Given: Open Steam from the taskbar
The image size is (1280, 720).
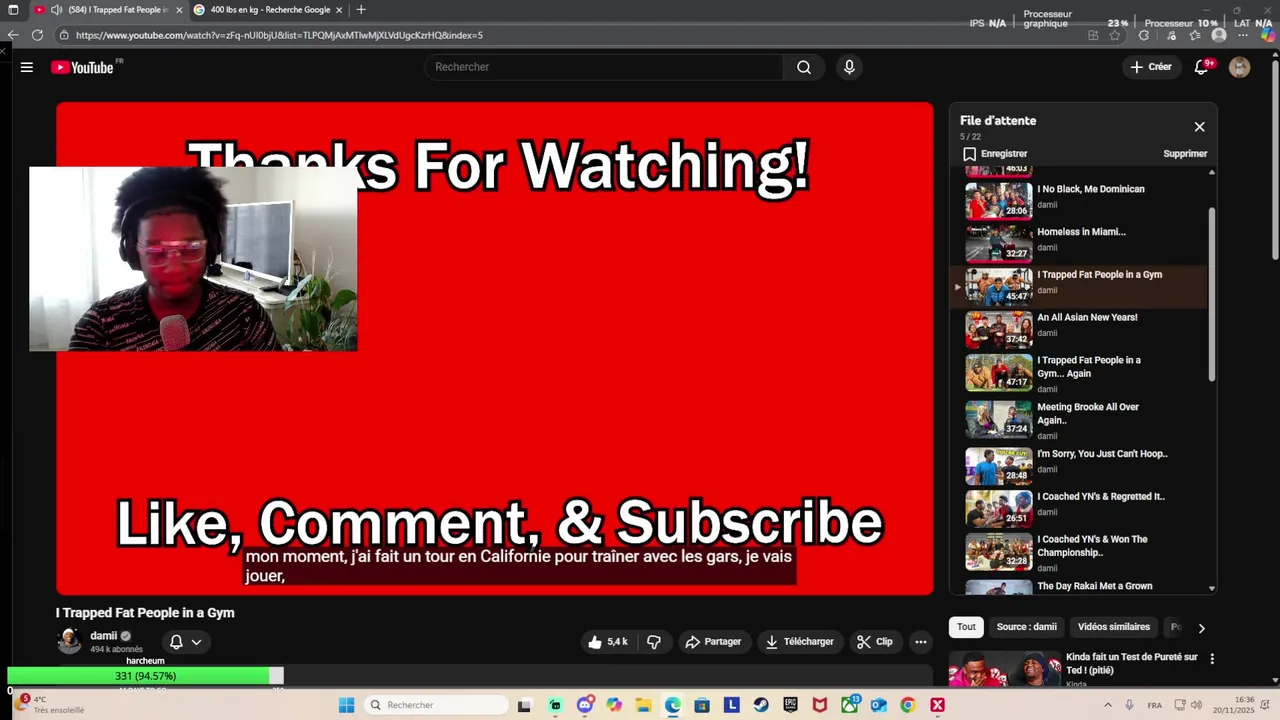Looking at the screenshot, I should coord(761,705).
